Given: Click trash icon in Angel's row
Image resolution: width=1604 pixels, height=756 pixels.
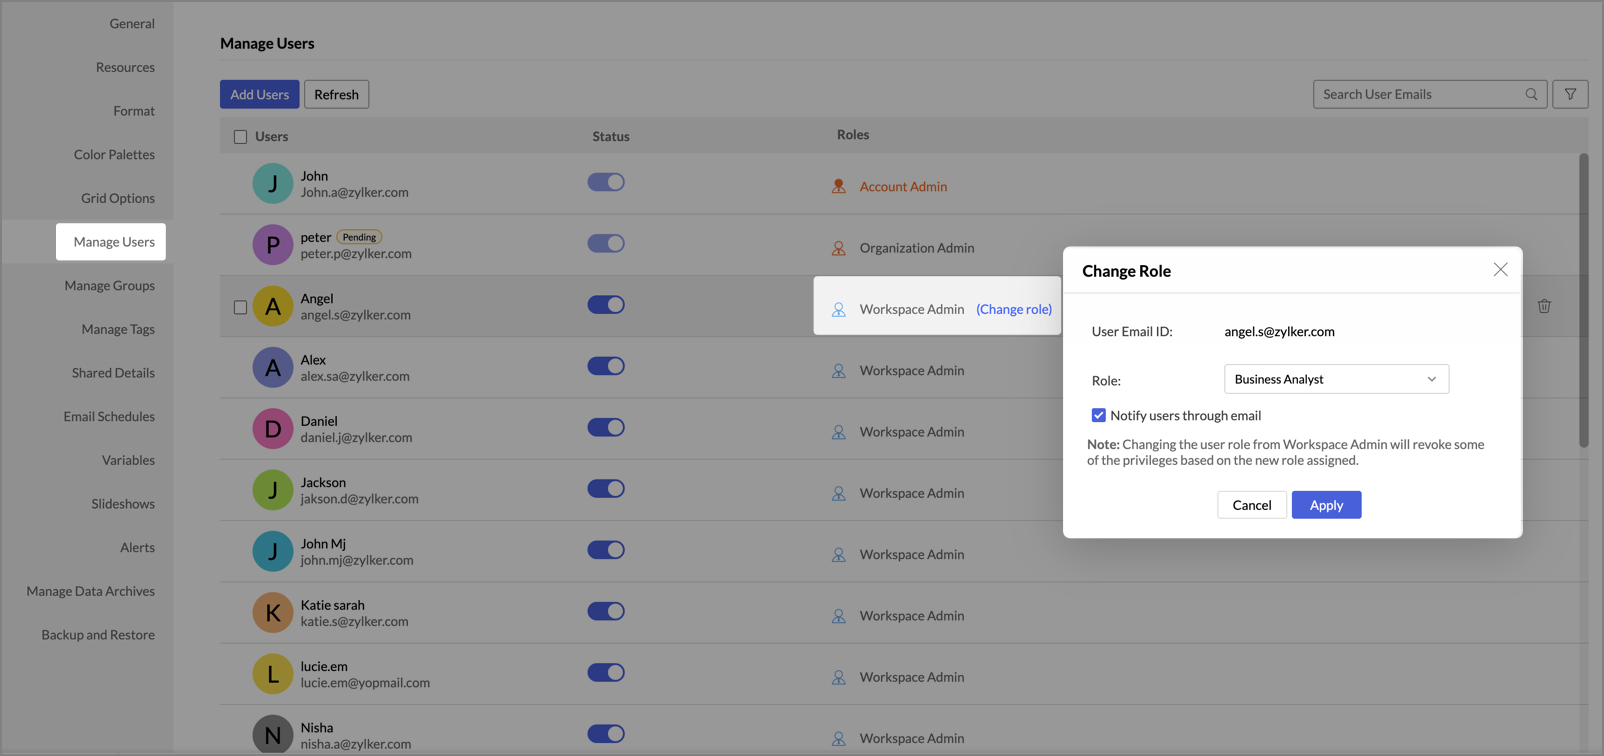Looking at the screenshot, I should [1544, 306].
